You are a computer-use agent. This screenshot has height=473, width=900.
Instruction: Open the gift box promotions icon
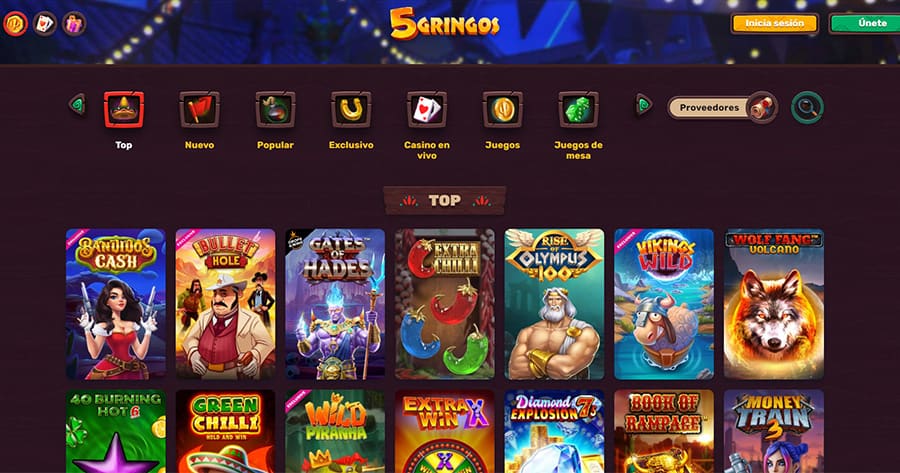coord(74,24)
